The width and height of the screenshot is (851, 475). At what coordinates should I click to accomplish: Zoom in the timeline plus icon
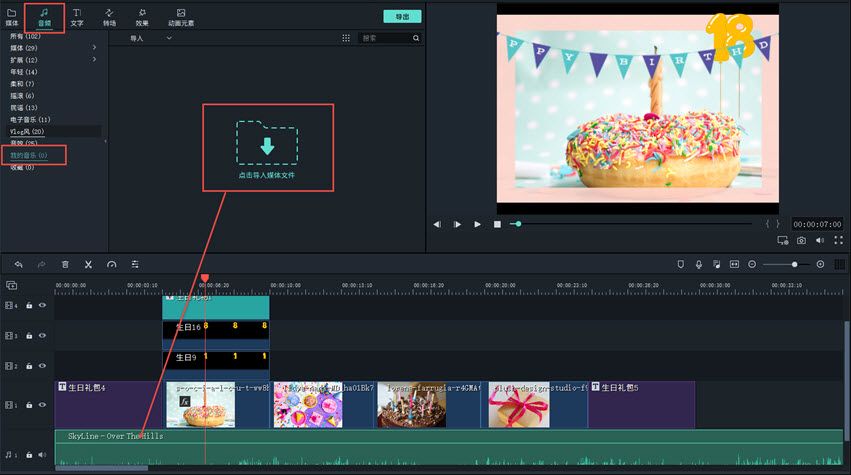pyautogui.click(x=821, y=264)
